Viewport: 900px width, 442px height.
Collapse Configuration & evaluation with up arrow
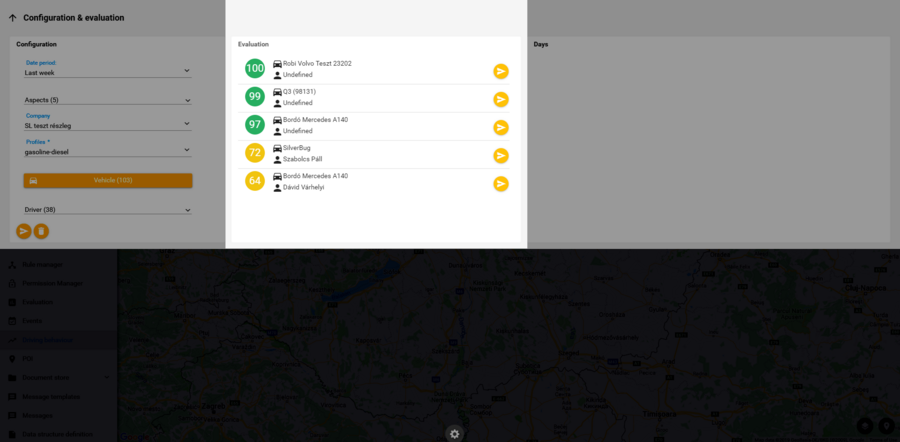[x=13, y=18]
